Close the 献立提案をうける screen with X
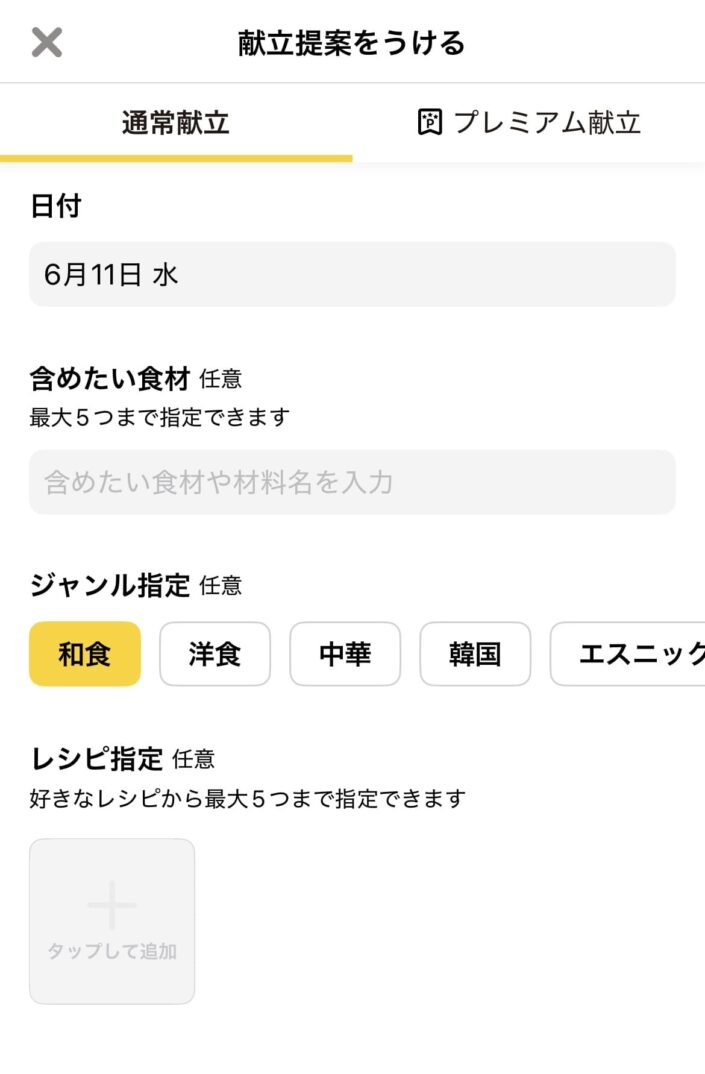The image size is (705, 1074). (x=47, y=42)
